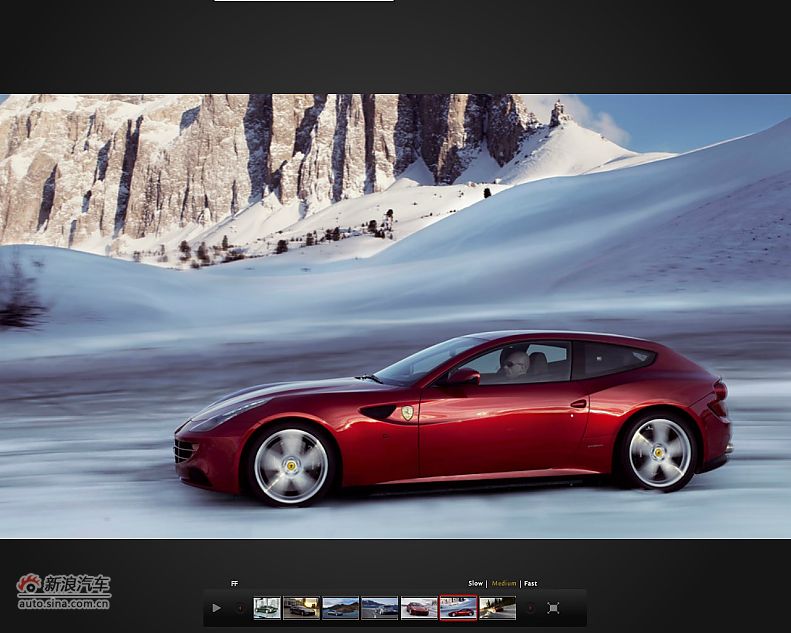791x633 pixels.
Task: Click the previous thumbnails arrow
Action: [x=240, y=608]
